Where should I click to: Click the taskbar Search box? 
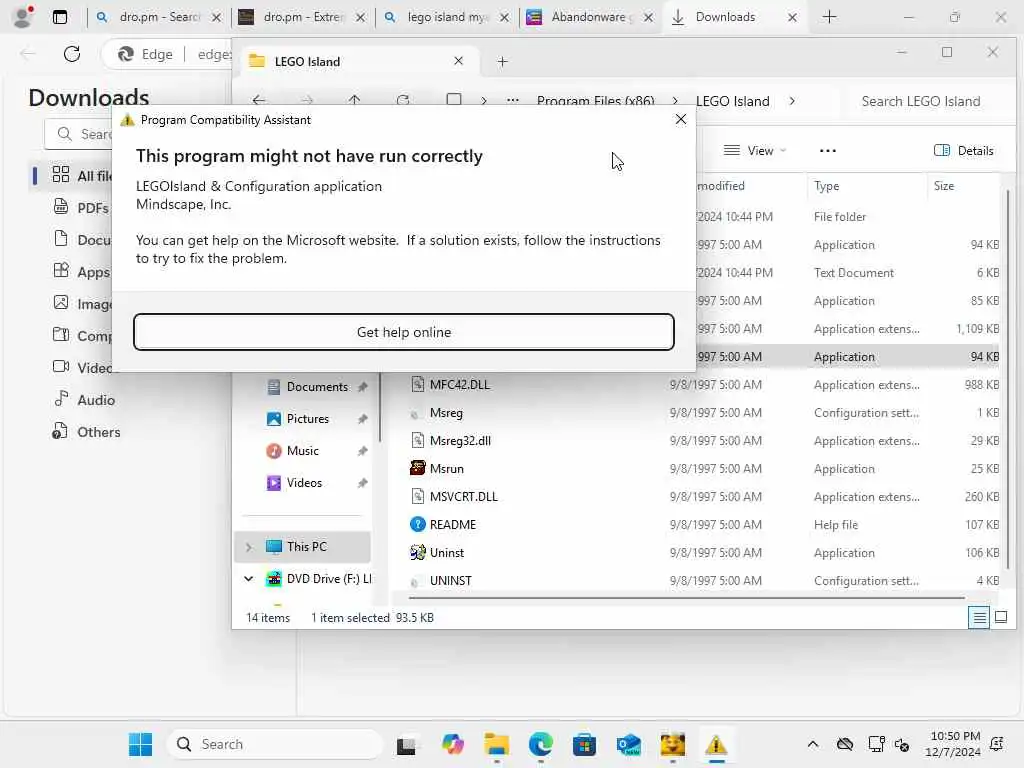pyautogui.click(x=276, y=744)
